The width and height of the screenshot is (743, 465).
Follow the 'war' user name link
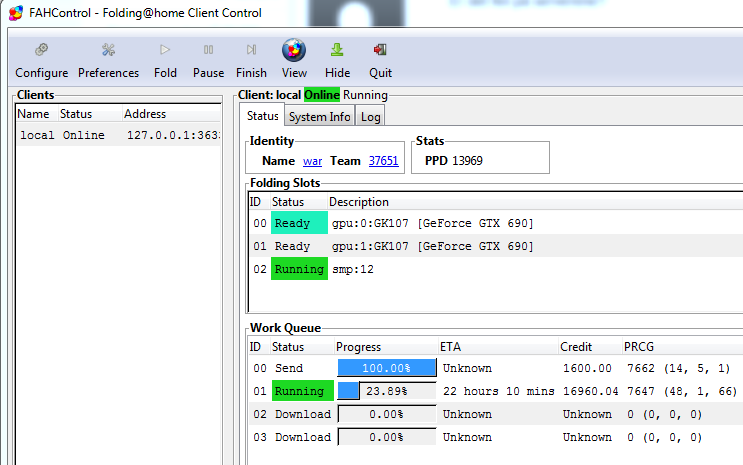tap(312, 161)
